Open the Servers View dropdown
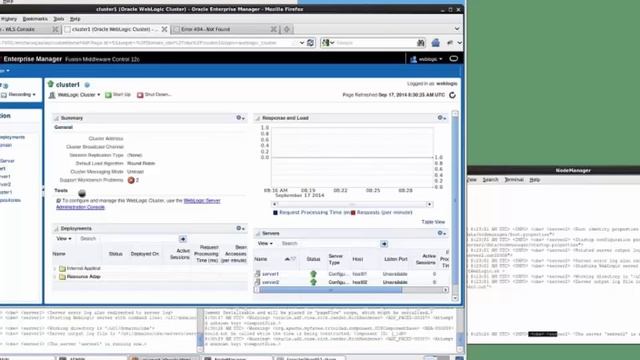Screen dimensions: 640x360 coord(265,244)
